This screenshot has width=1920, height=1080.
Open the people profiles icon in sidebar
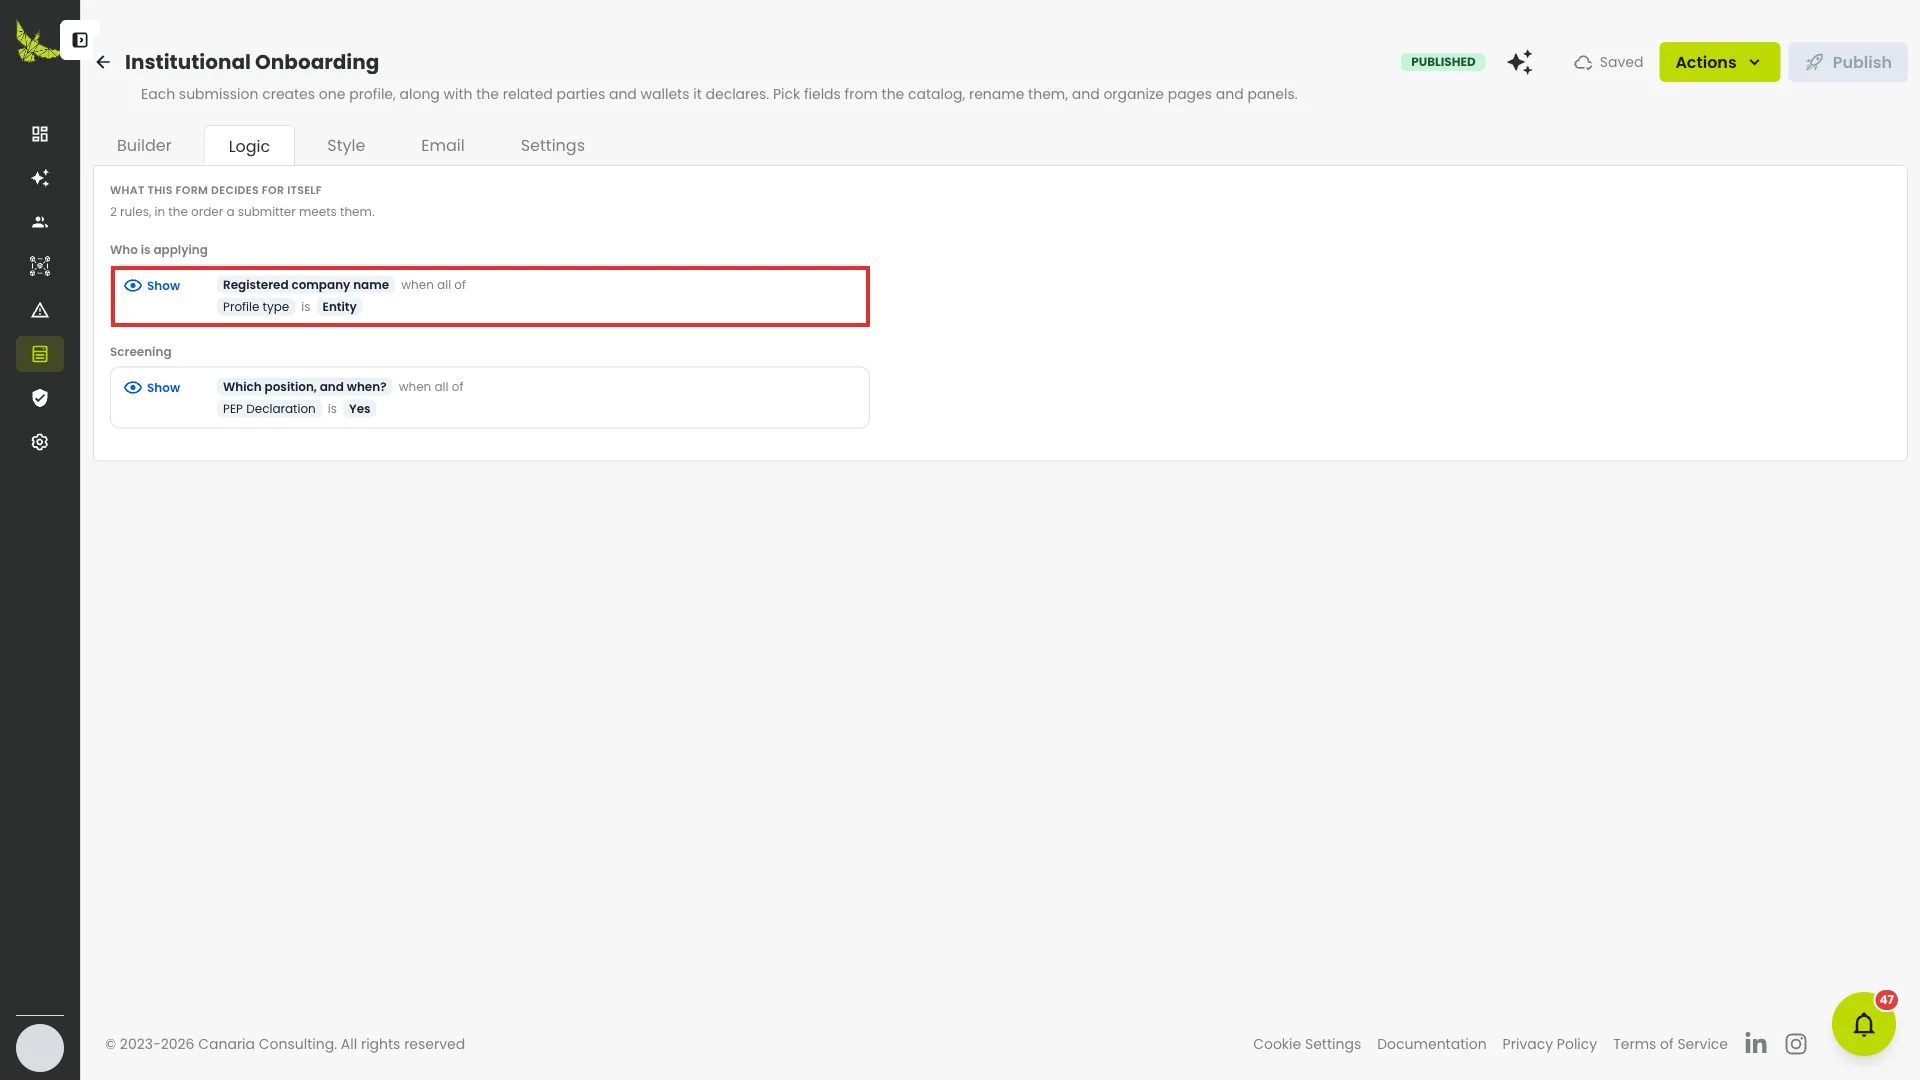pos(40,222)
